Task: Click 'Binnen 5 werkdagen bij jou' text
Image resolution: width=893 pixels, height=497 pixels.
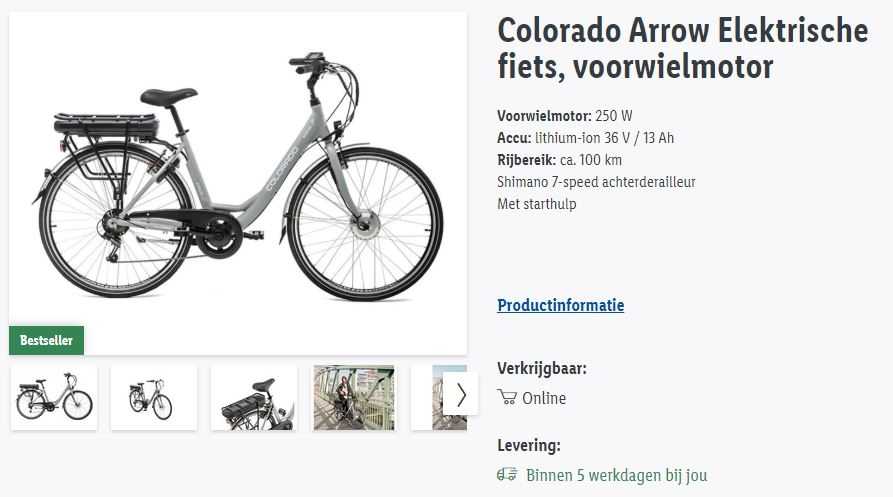Action: [616, 475]
